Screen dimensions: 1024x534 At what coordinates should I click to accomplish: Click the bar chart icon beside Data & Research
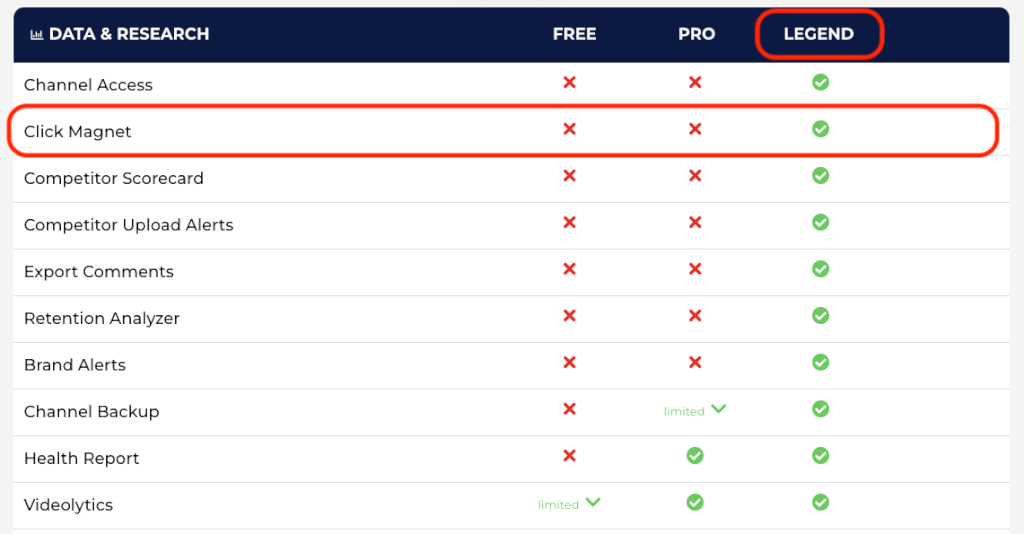(x=37, y=35)
